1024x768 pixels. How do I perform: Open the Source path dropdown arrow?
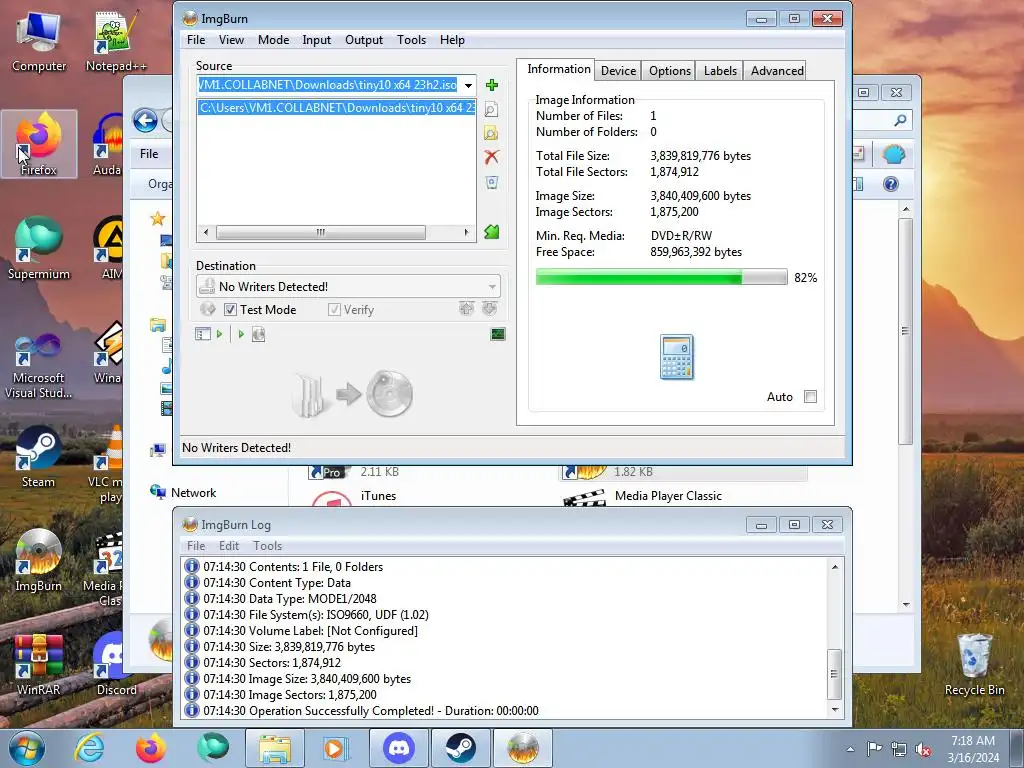point(468,86)
